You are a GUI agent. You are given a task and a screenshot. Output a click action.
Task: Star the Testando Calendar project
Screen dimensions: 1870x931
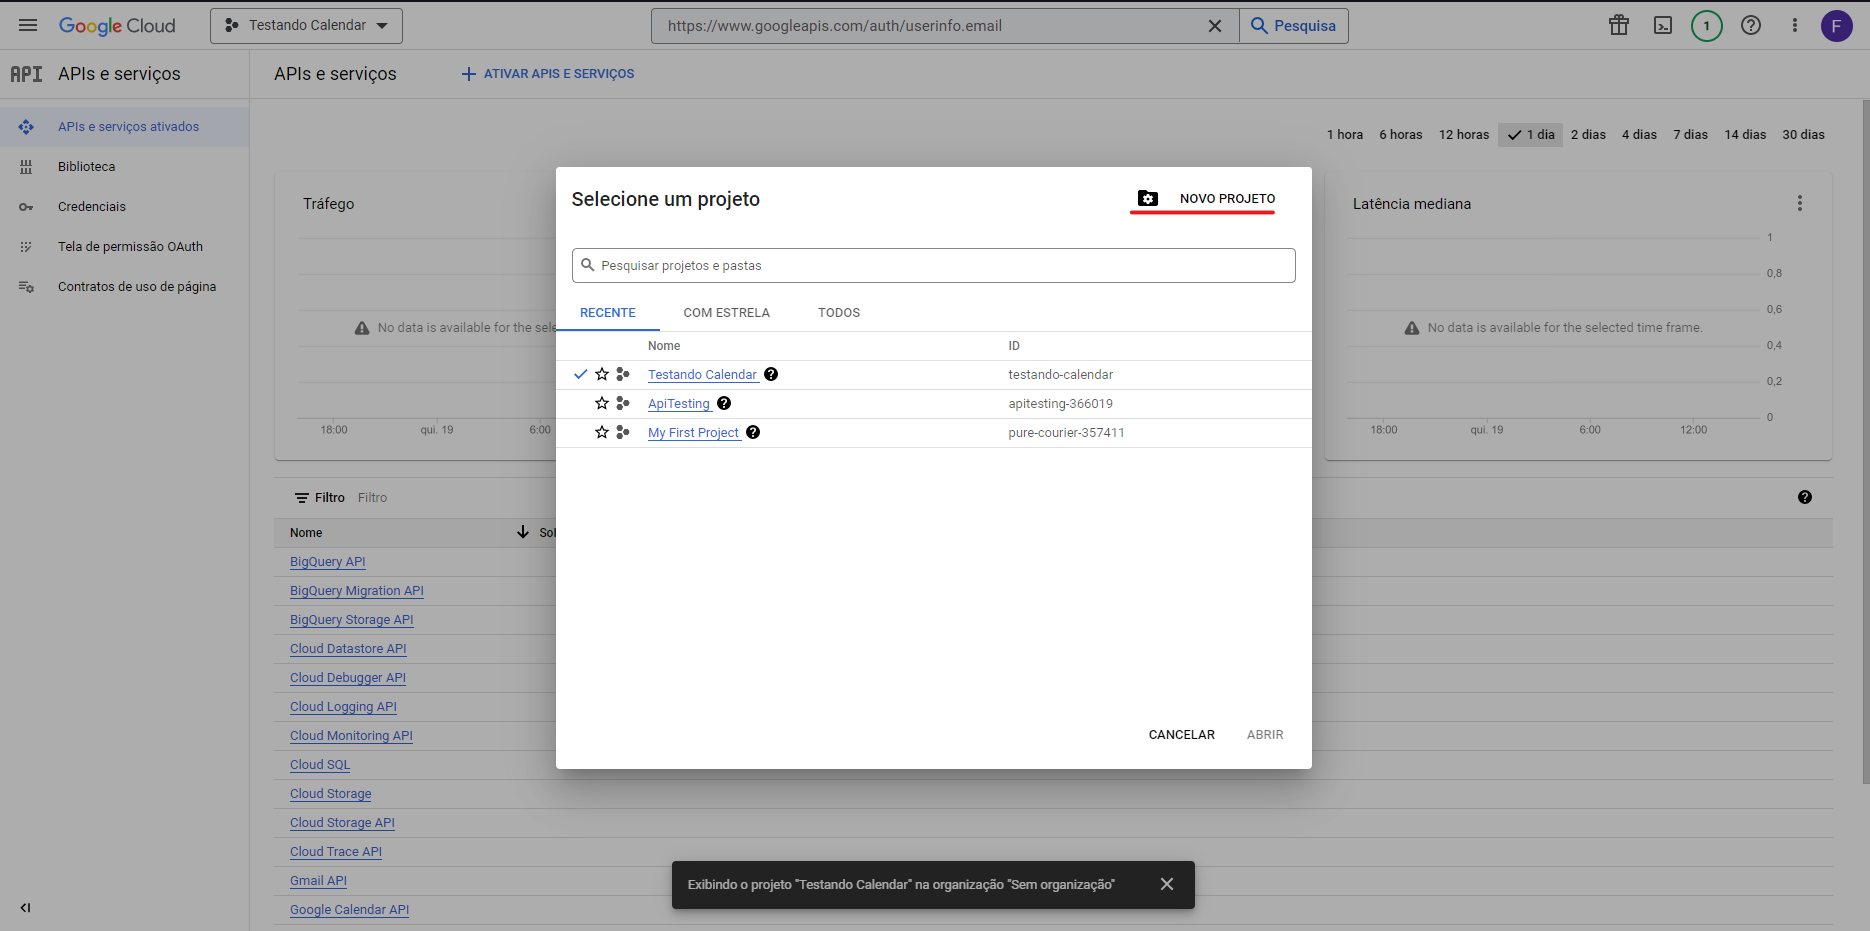pos(602,374)
